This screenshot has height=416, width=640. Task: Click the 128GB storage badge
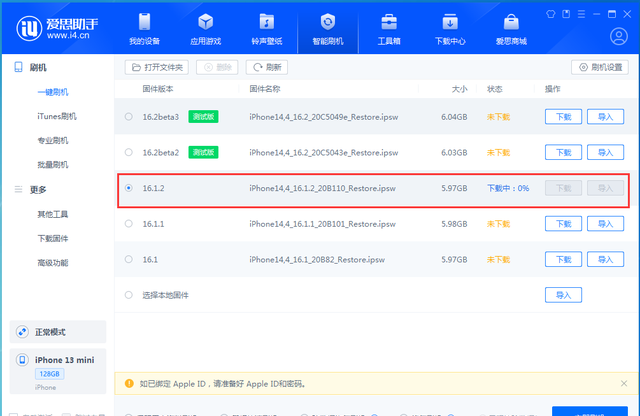click(x=49, y=374)
